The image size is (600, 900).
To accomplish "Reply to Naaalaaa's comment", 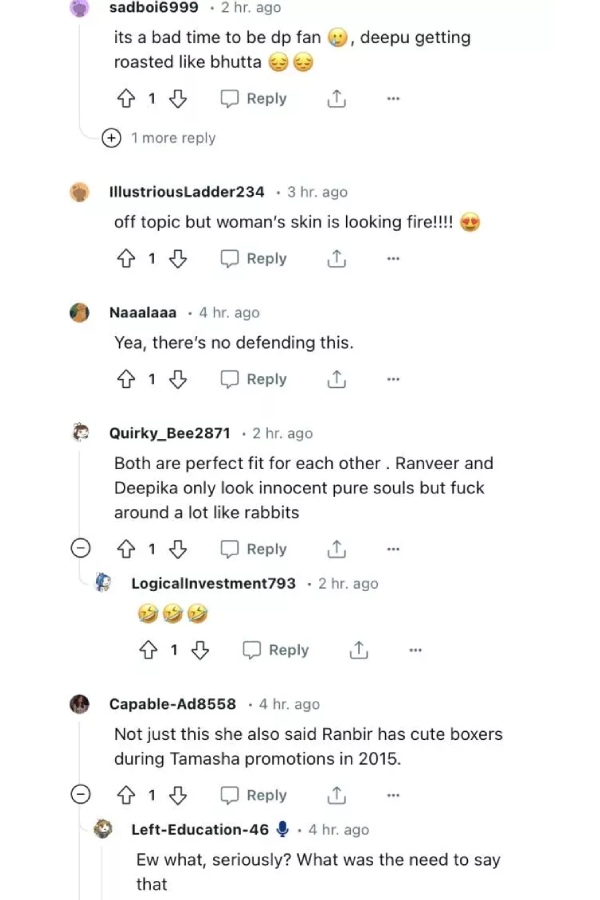I will (254, 380).
